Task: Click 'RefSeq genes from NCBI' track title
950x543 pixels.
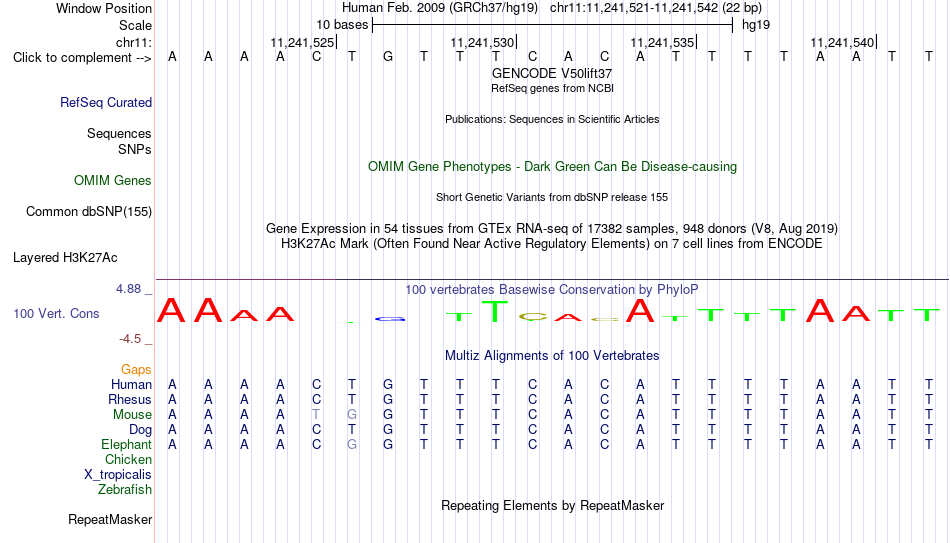Action: pyautogui.click(x=553, y=88)
